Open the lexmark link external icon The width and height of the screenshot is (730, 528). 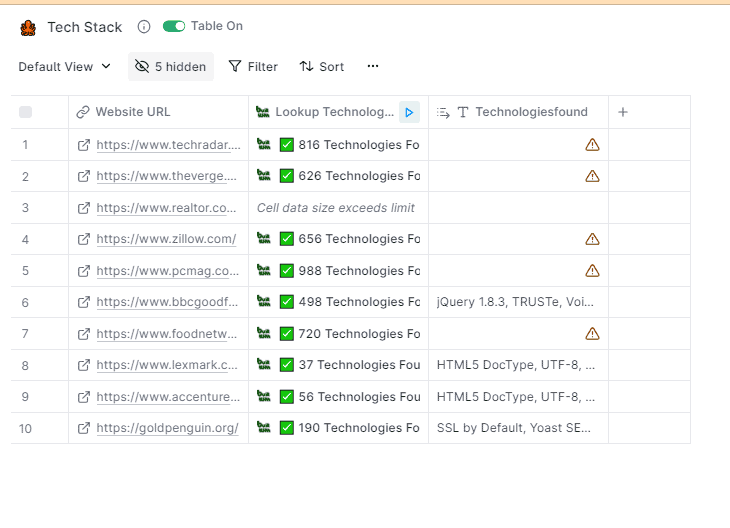click(x=84, y=365)
